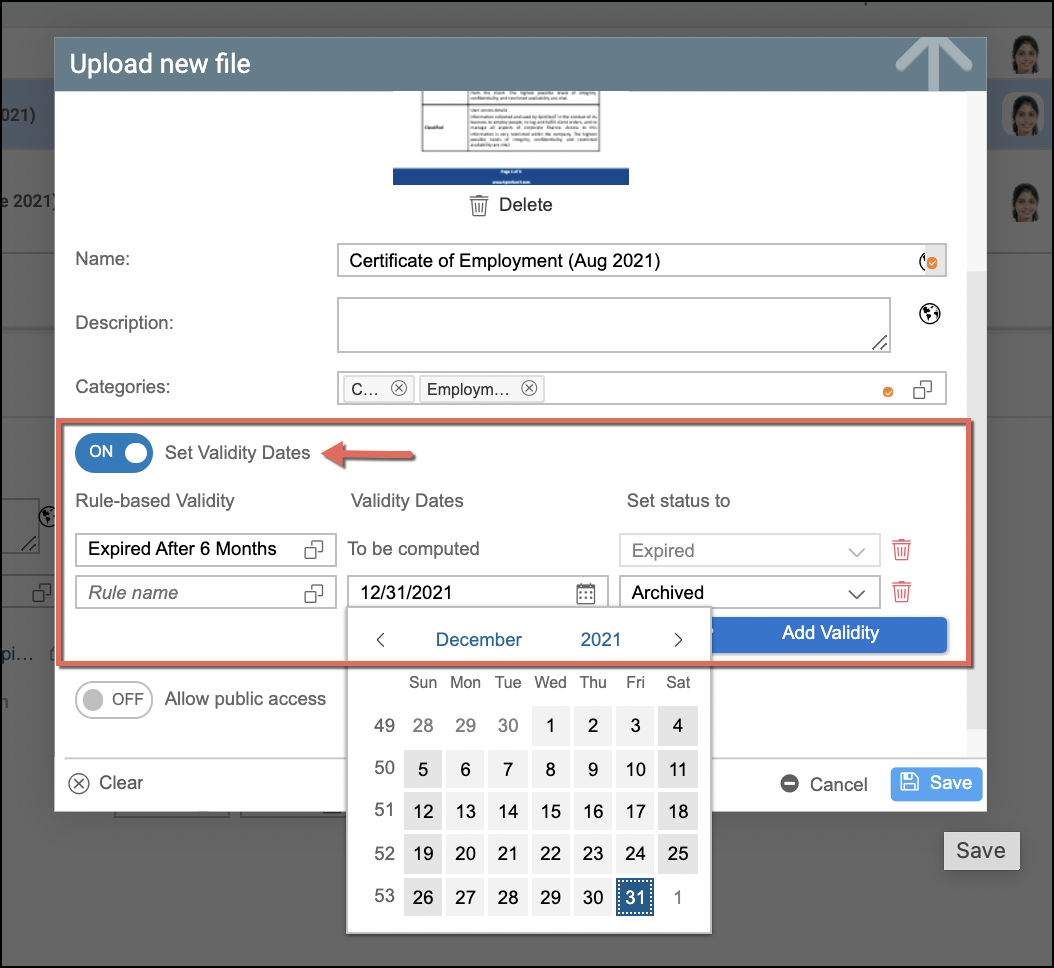Click 2021 year header in calendar
Viewport: 1054px width, 968px height.
point(600,640)
